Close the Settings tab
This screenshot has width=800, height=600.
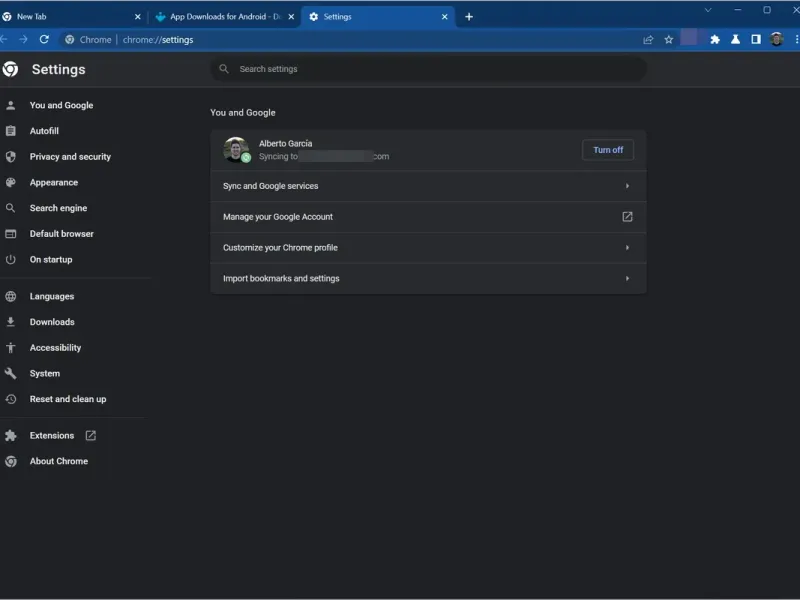pos(444,17)
